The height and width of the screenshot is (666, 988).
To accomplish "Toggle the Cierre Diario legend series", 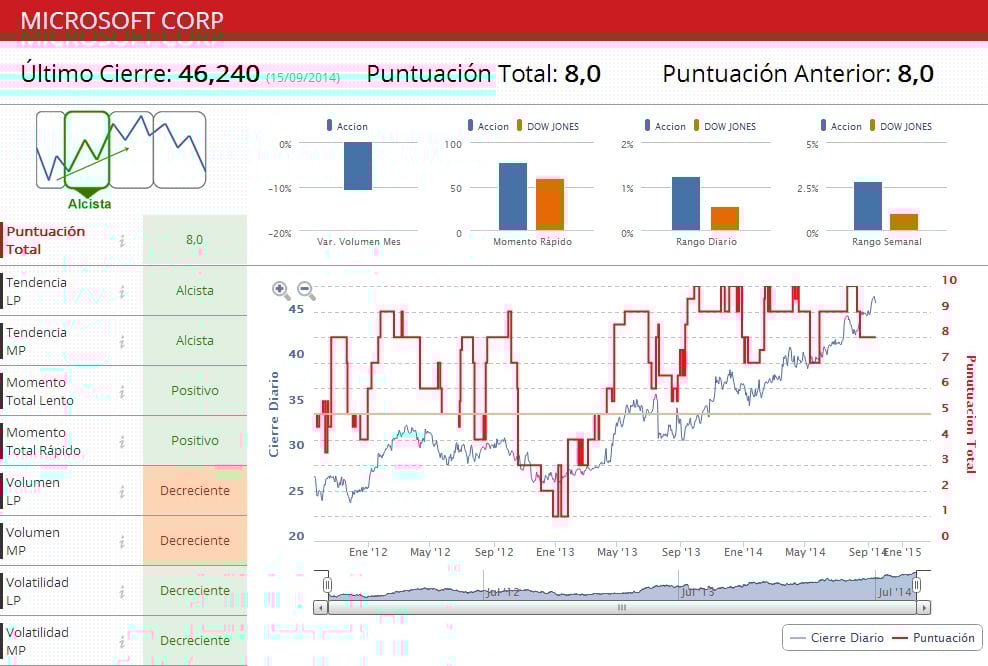I will click(837, 638).
